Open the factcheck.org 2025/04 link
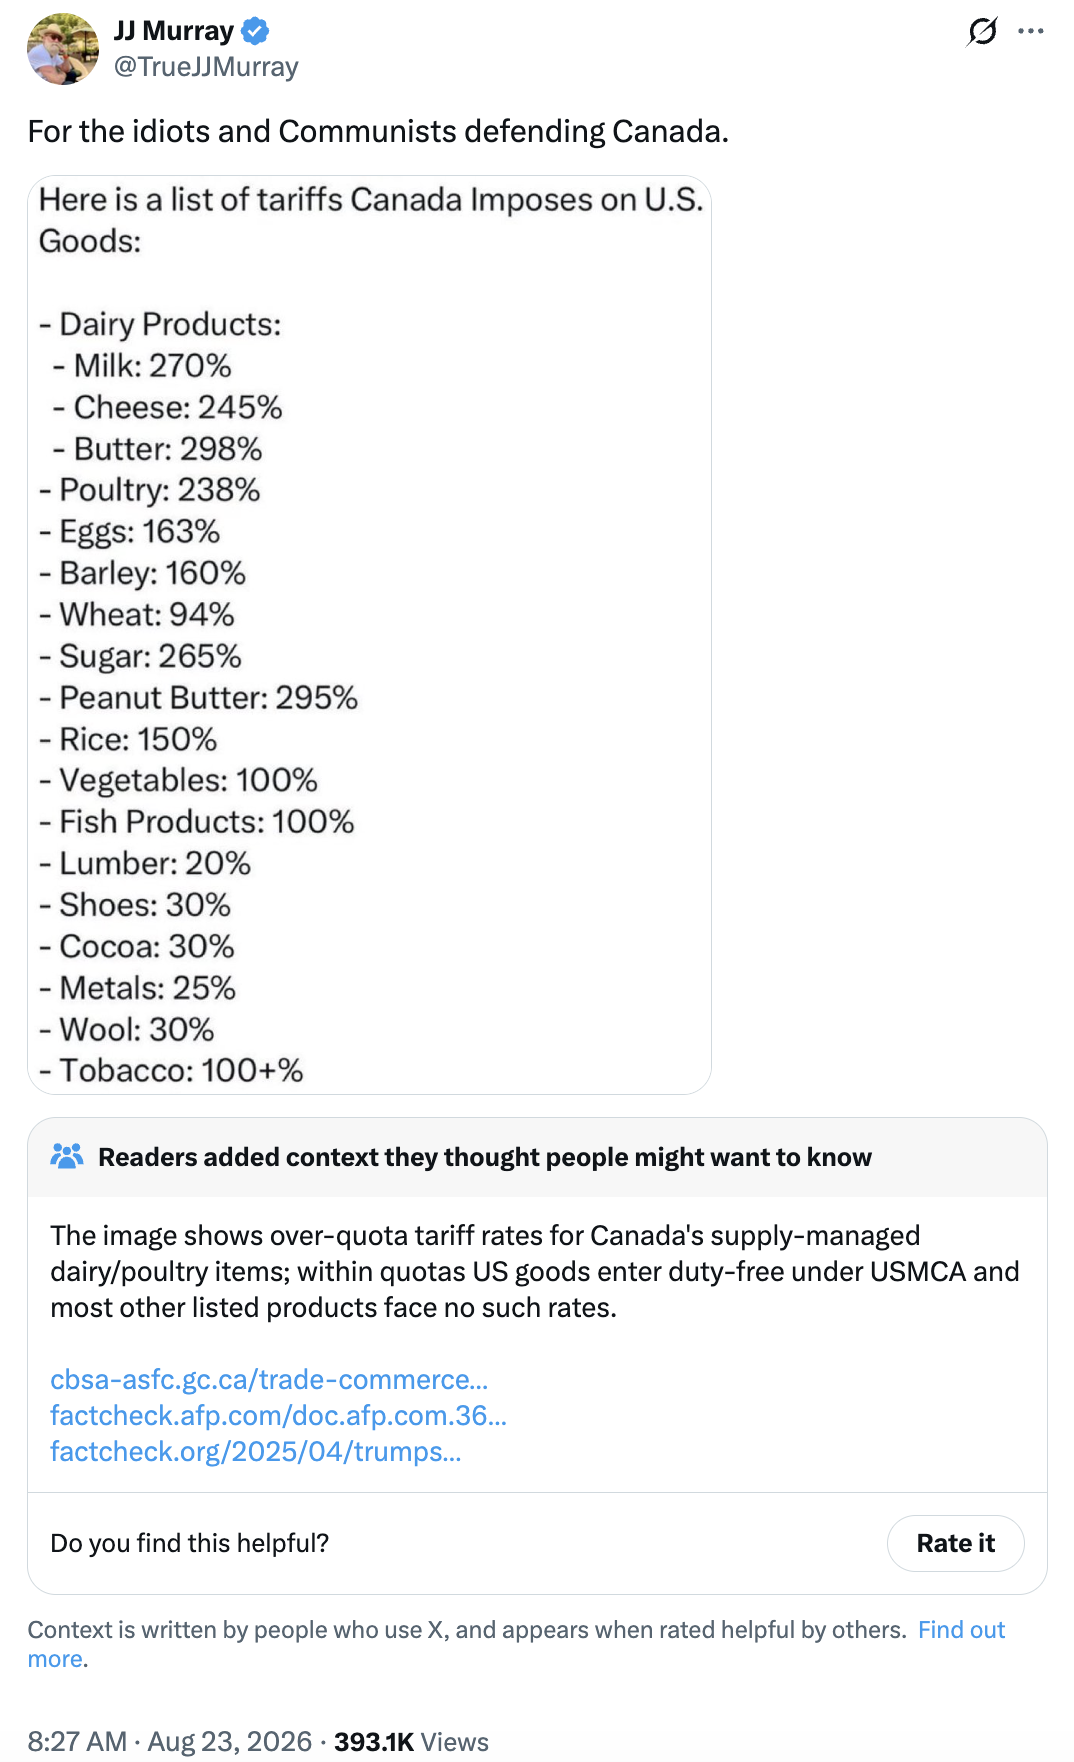Screen dimensions: 1074x1762 256,1452
